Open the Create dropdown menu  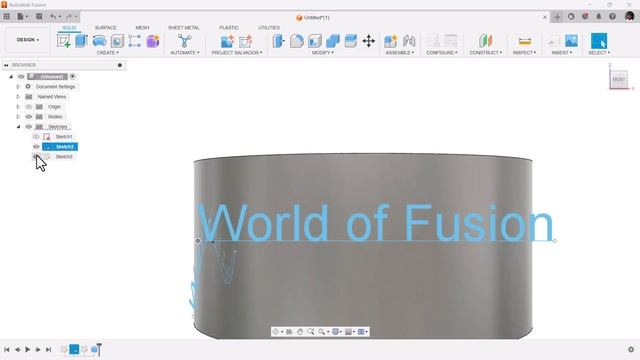point(108,53)
